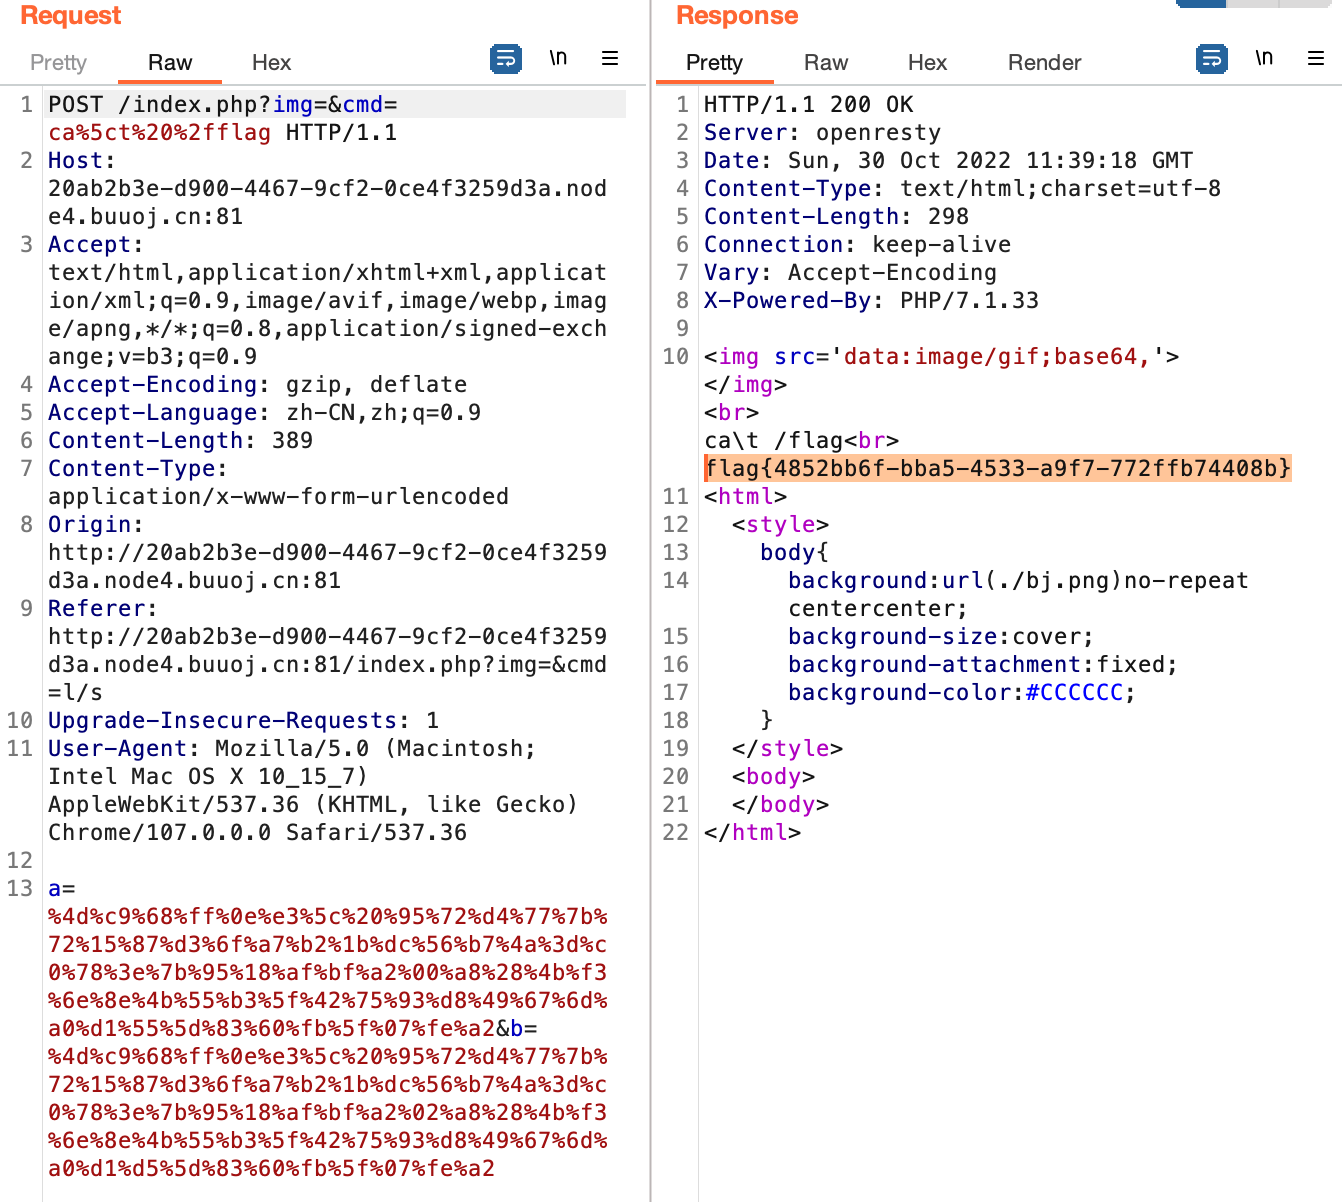Click the Accept-Encoding header in request
This screenshot has width=1342, height=1202.
coord(257,384)
